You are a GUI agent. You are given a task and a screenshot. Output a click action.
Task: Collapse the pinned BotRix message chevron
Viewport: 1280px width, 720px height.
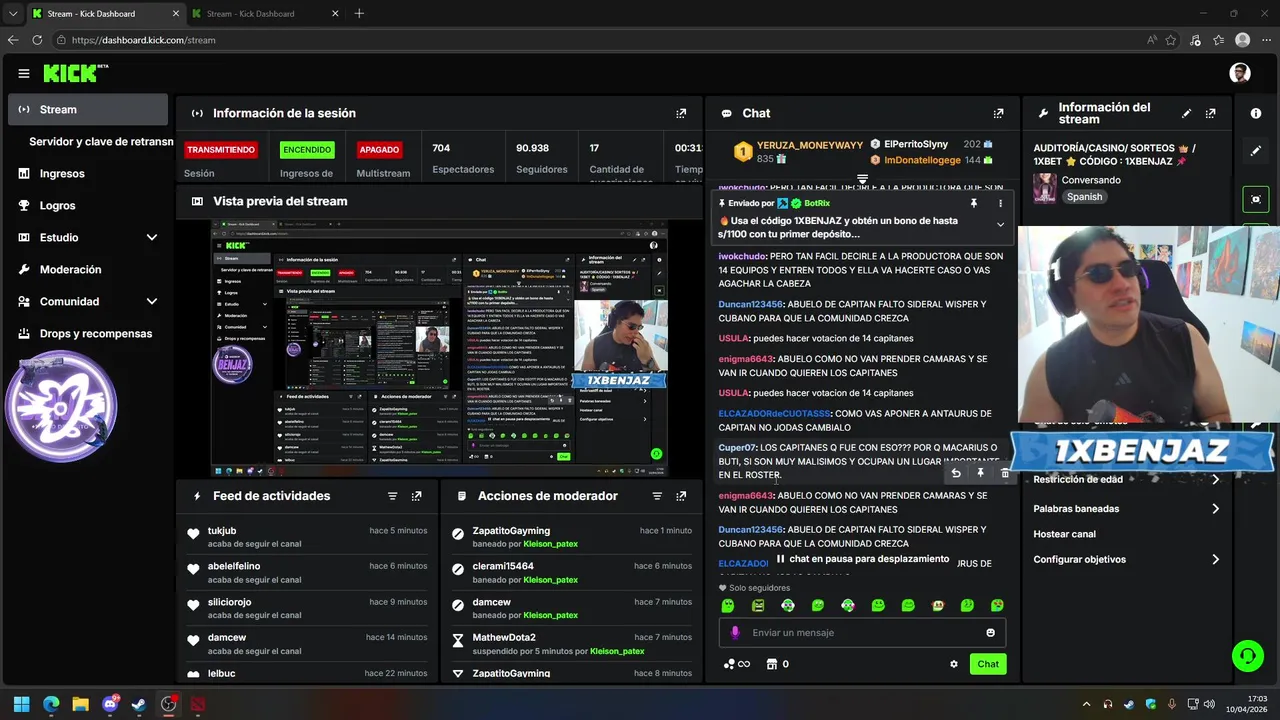pos(1000,225)
